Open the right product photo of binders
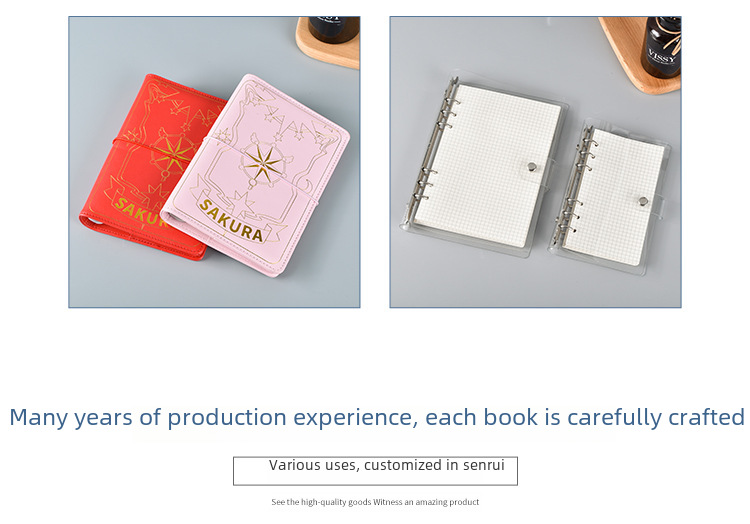750x524 pixels. coord(535,162)
